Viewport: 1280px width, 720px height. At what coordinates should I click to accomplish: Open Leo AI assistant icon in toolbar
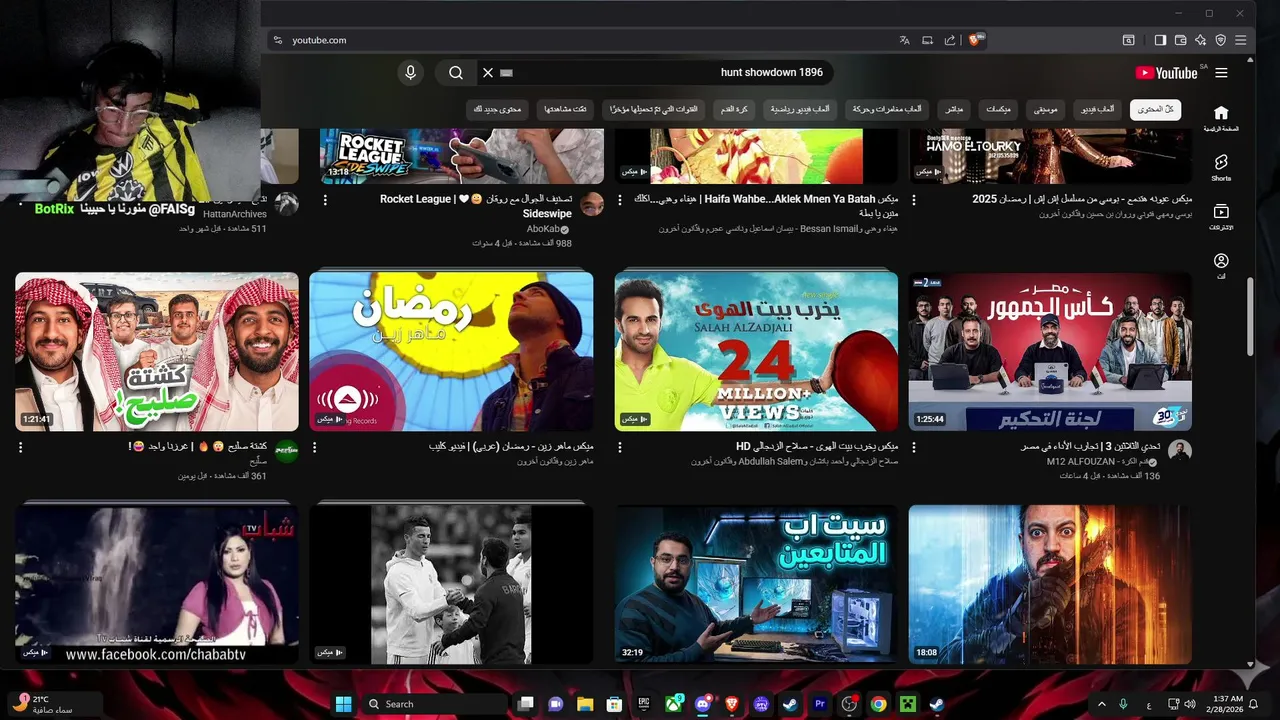(1200, 40)
